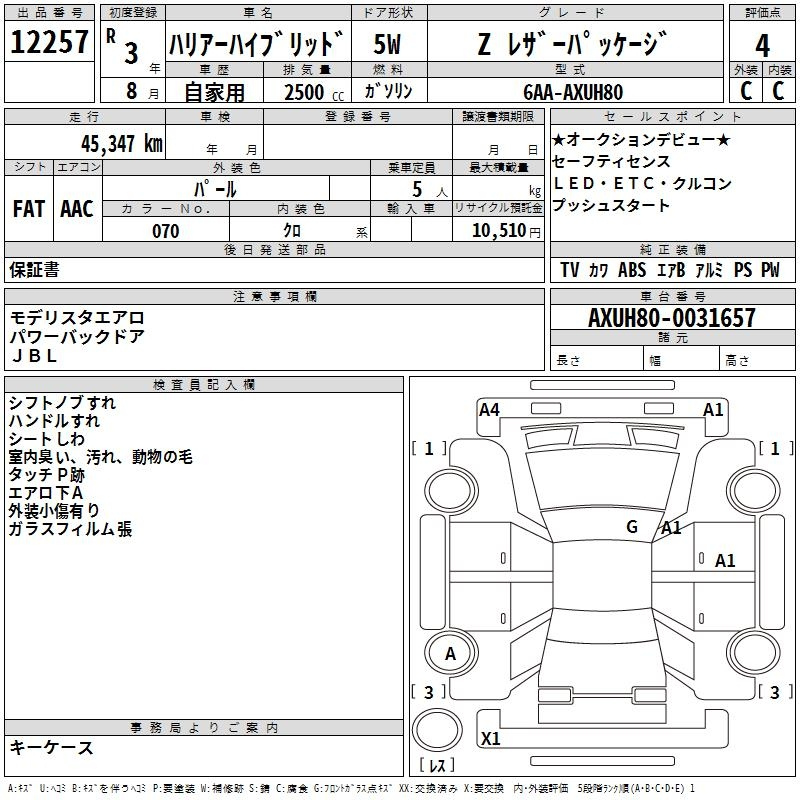Select the FAT shift type cell
This screenshot has height=800, width=800.
point(29,208)
